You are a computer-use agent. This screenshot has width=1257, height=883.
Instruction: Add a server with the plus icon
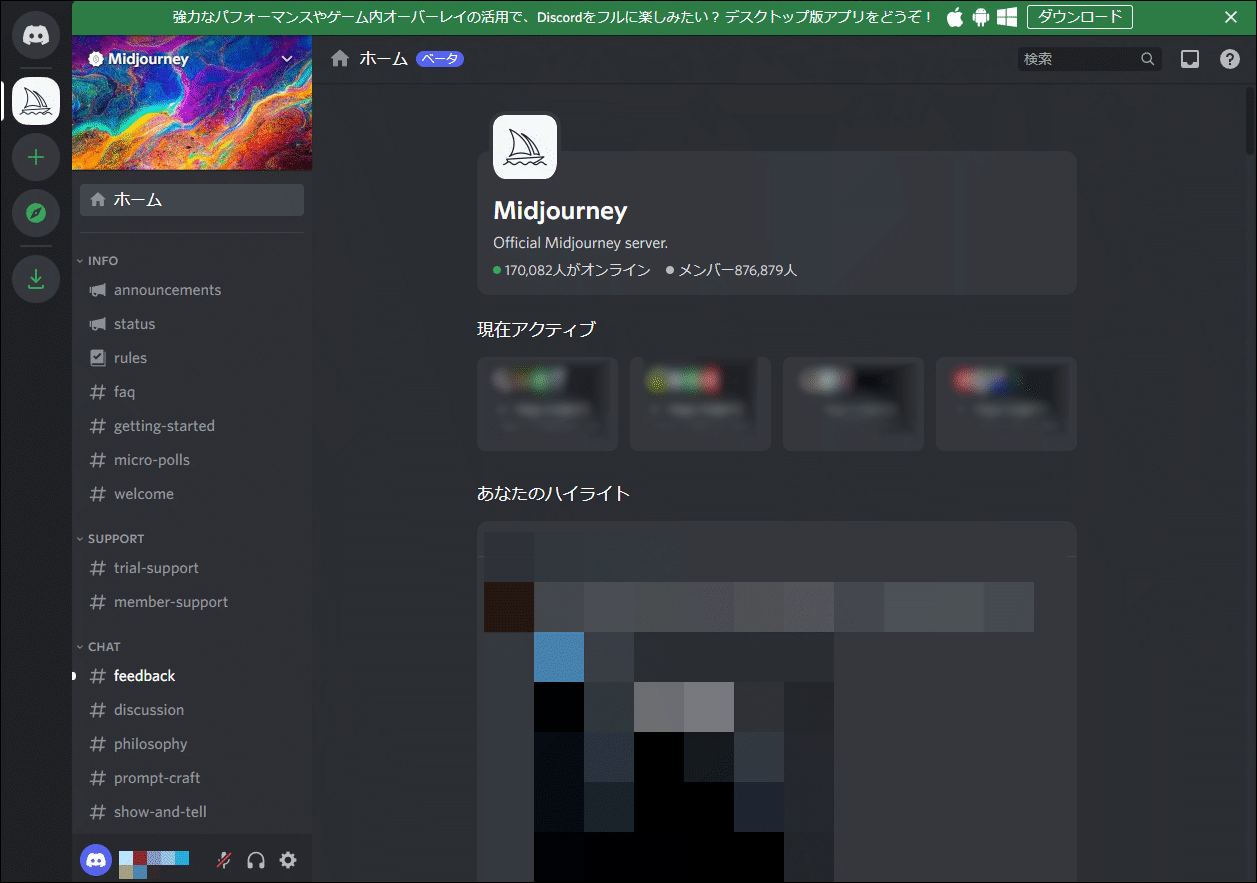click(36, 157)
